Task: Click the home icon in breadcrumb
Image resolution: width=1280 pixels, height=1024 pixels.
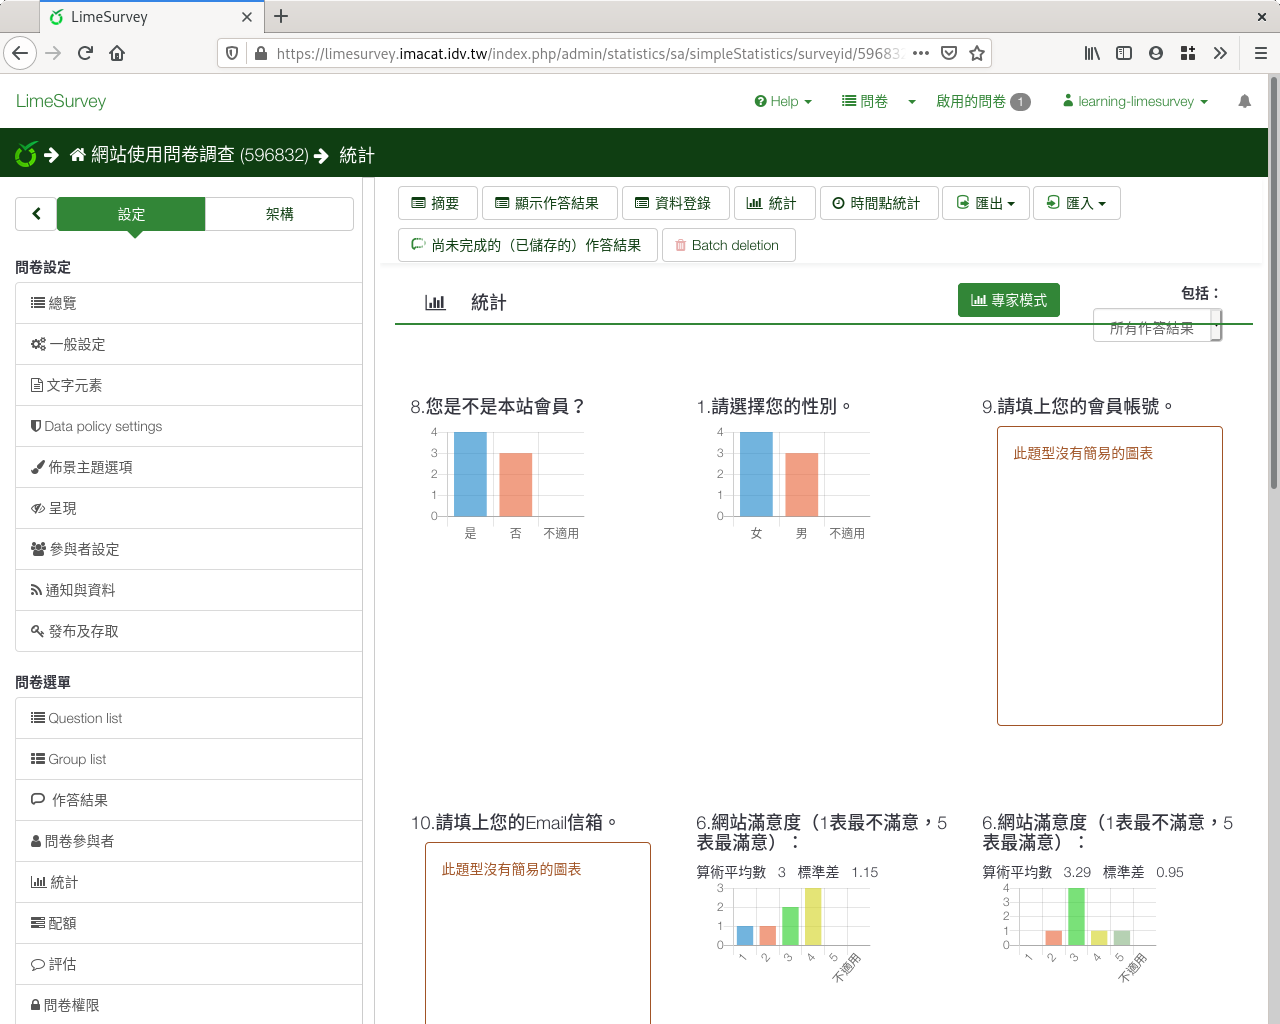Action: (x=78, y=155)
